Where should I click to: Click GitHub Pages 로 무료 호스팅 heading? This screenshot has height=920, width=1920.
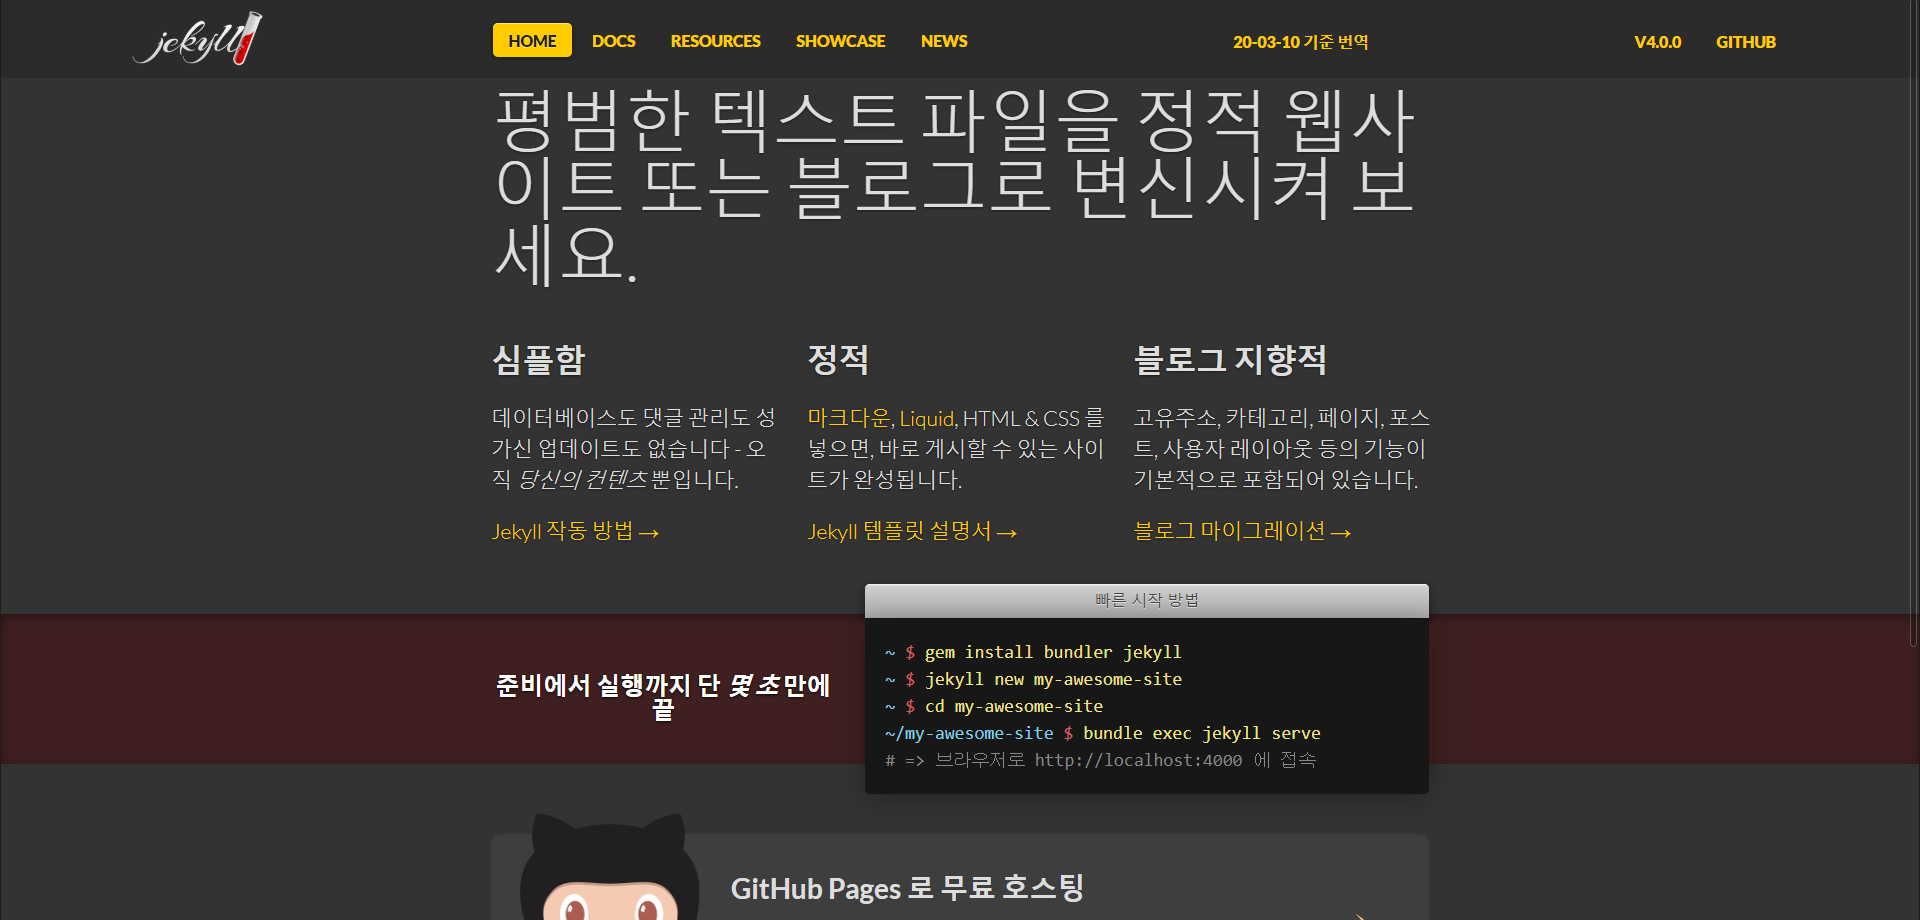pos(907,888)
